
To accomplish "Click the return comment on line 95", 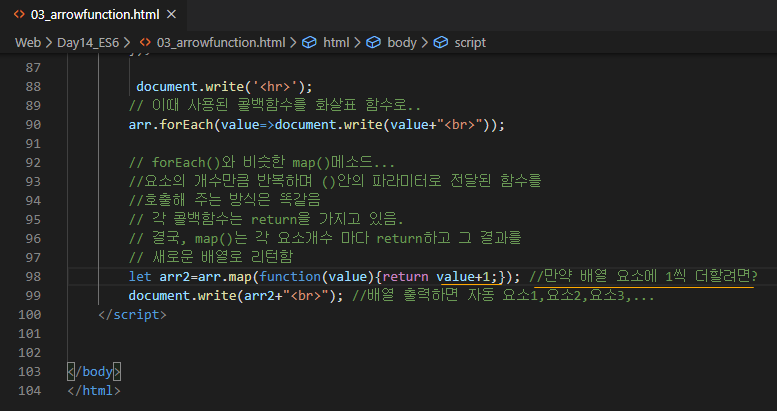I will (x=266, y=220).
